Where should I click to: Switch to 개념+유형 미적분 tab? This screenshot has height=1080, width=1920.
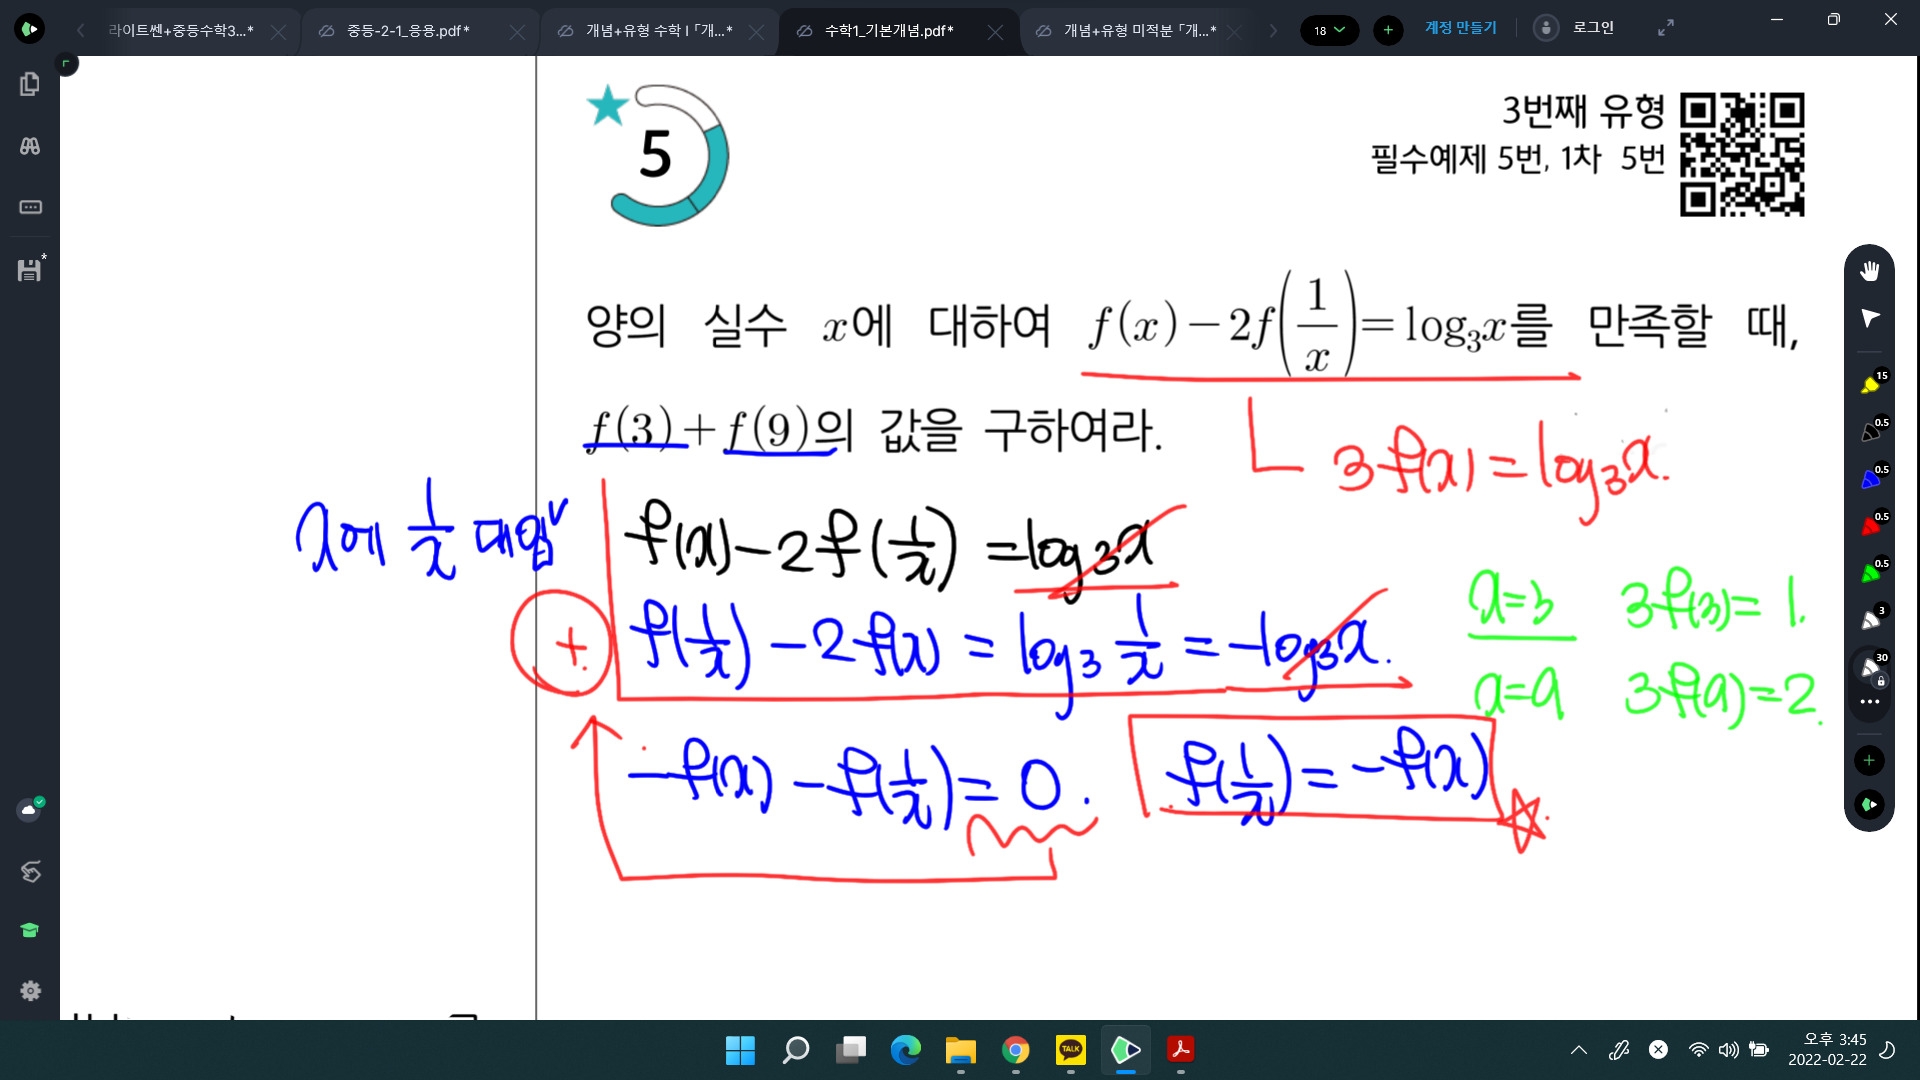coord(1139,31)
